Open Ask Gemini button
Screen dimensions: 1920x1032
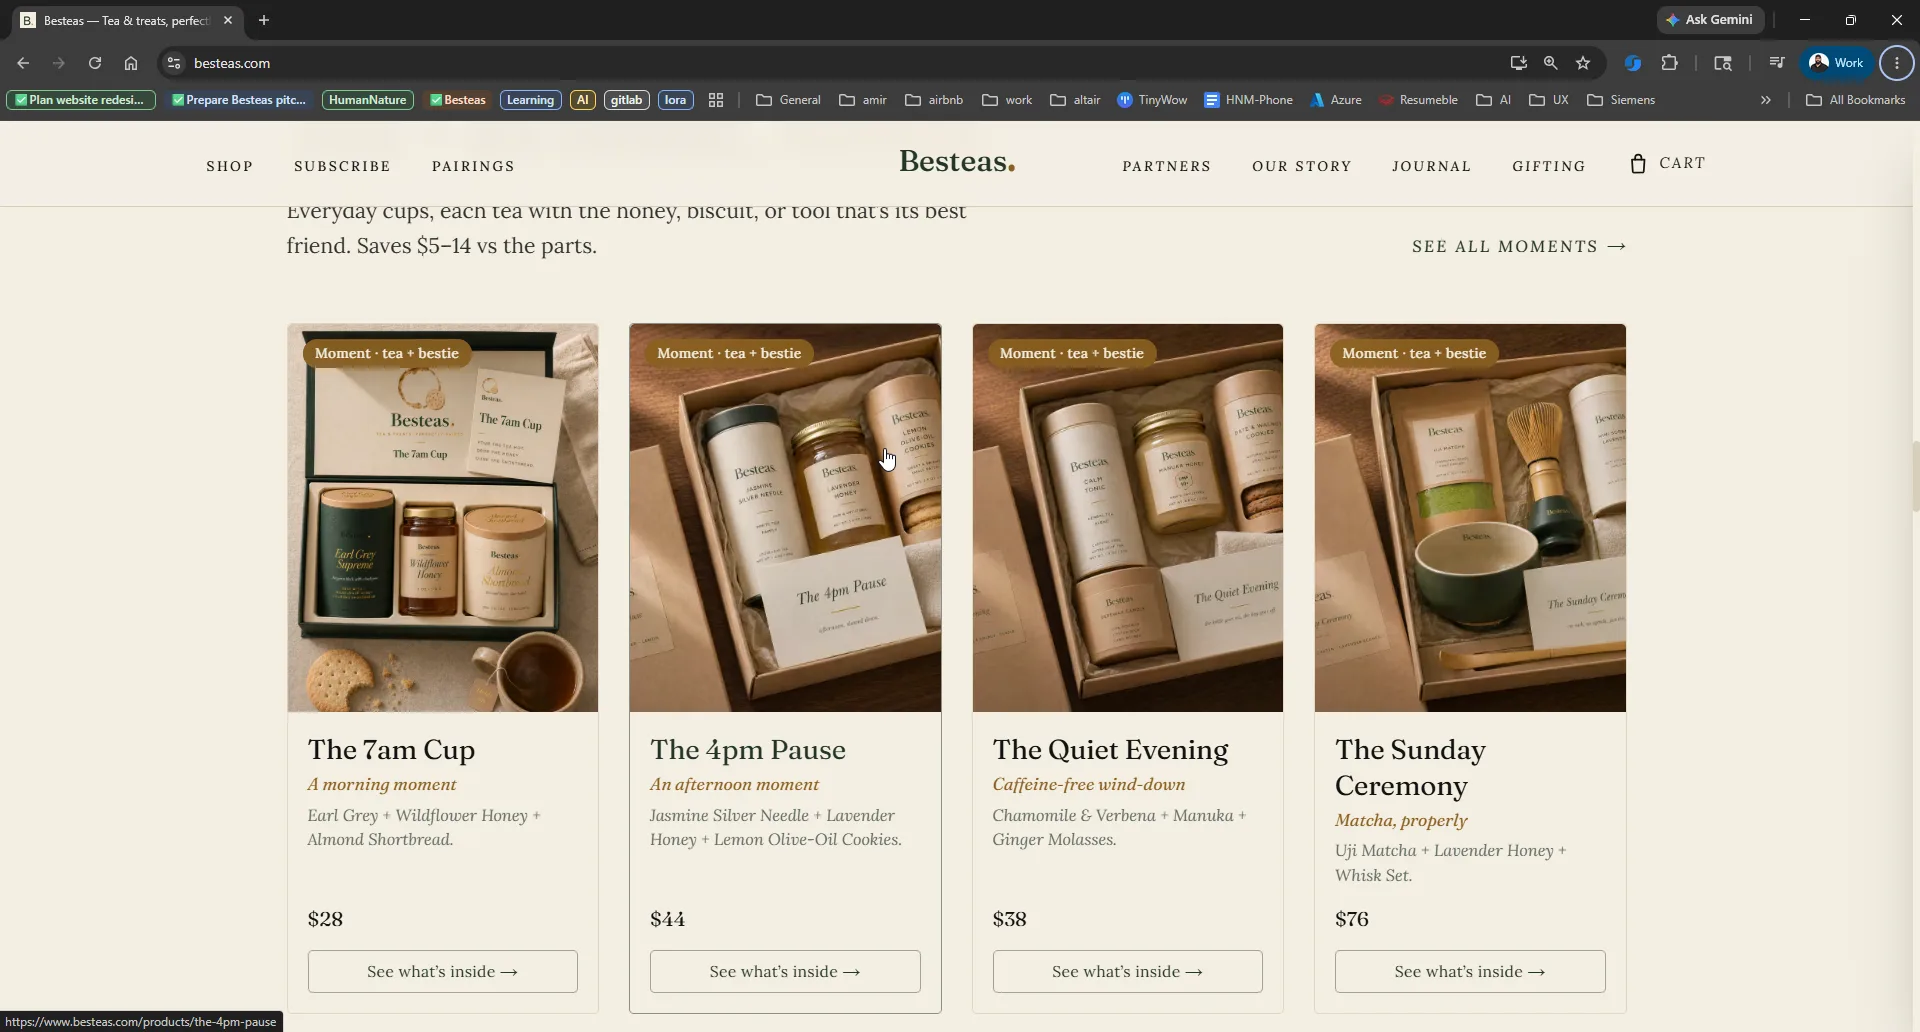(1710, 20)
